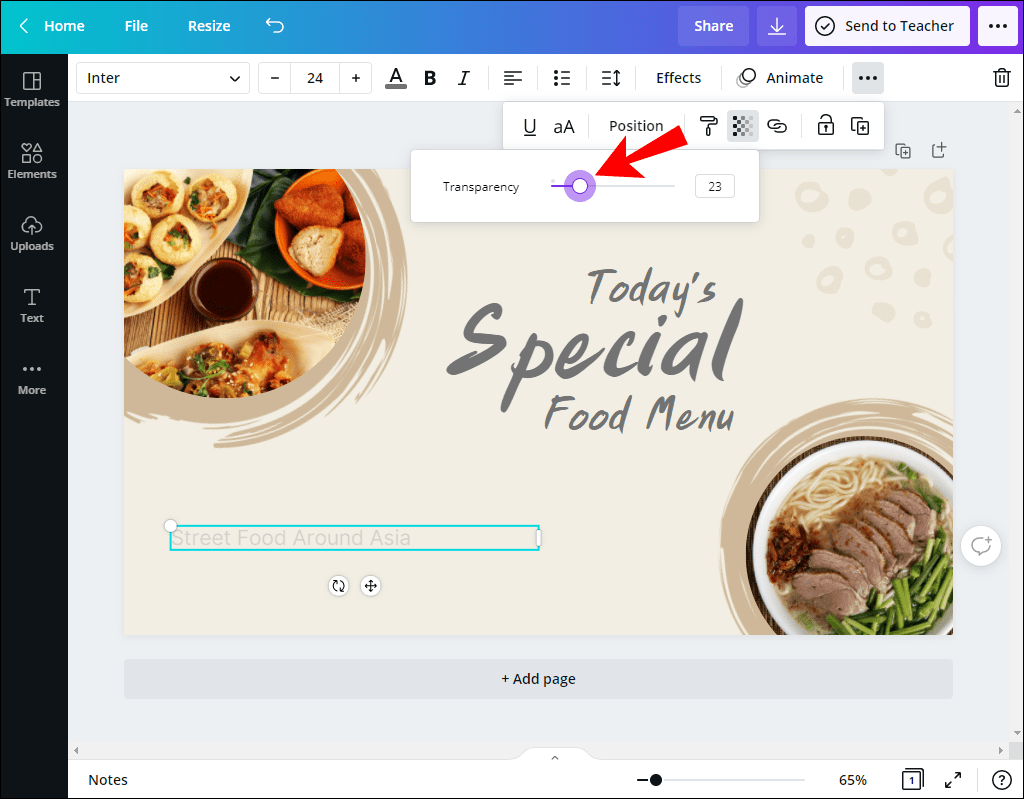Open the comment bubble on the canvas
The height and width of the screenshot is (799, 1024).
981,545
